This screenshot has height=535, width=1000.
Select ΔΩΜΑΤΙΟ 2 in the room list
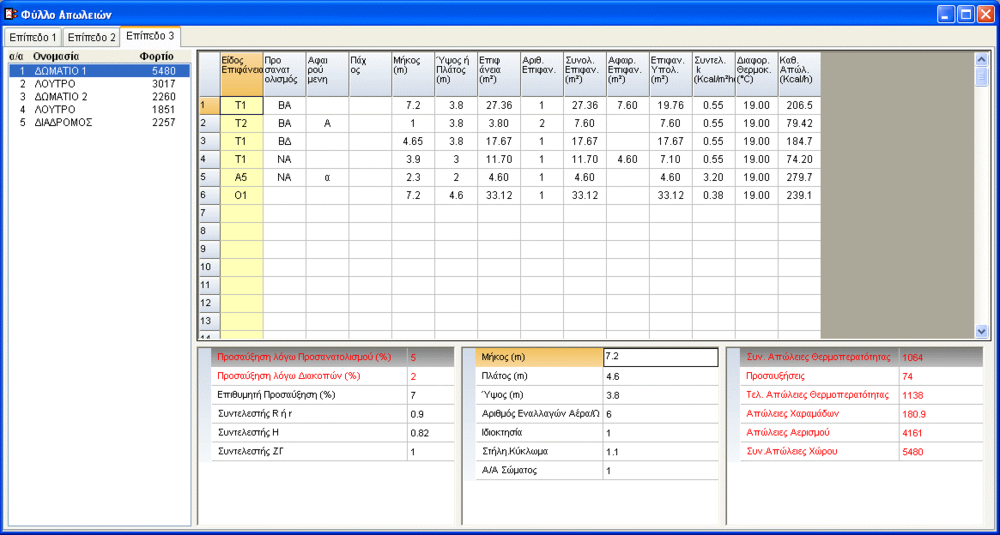click(x=62, y=97)
